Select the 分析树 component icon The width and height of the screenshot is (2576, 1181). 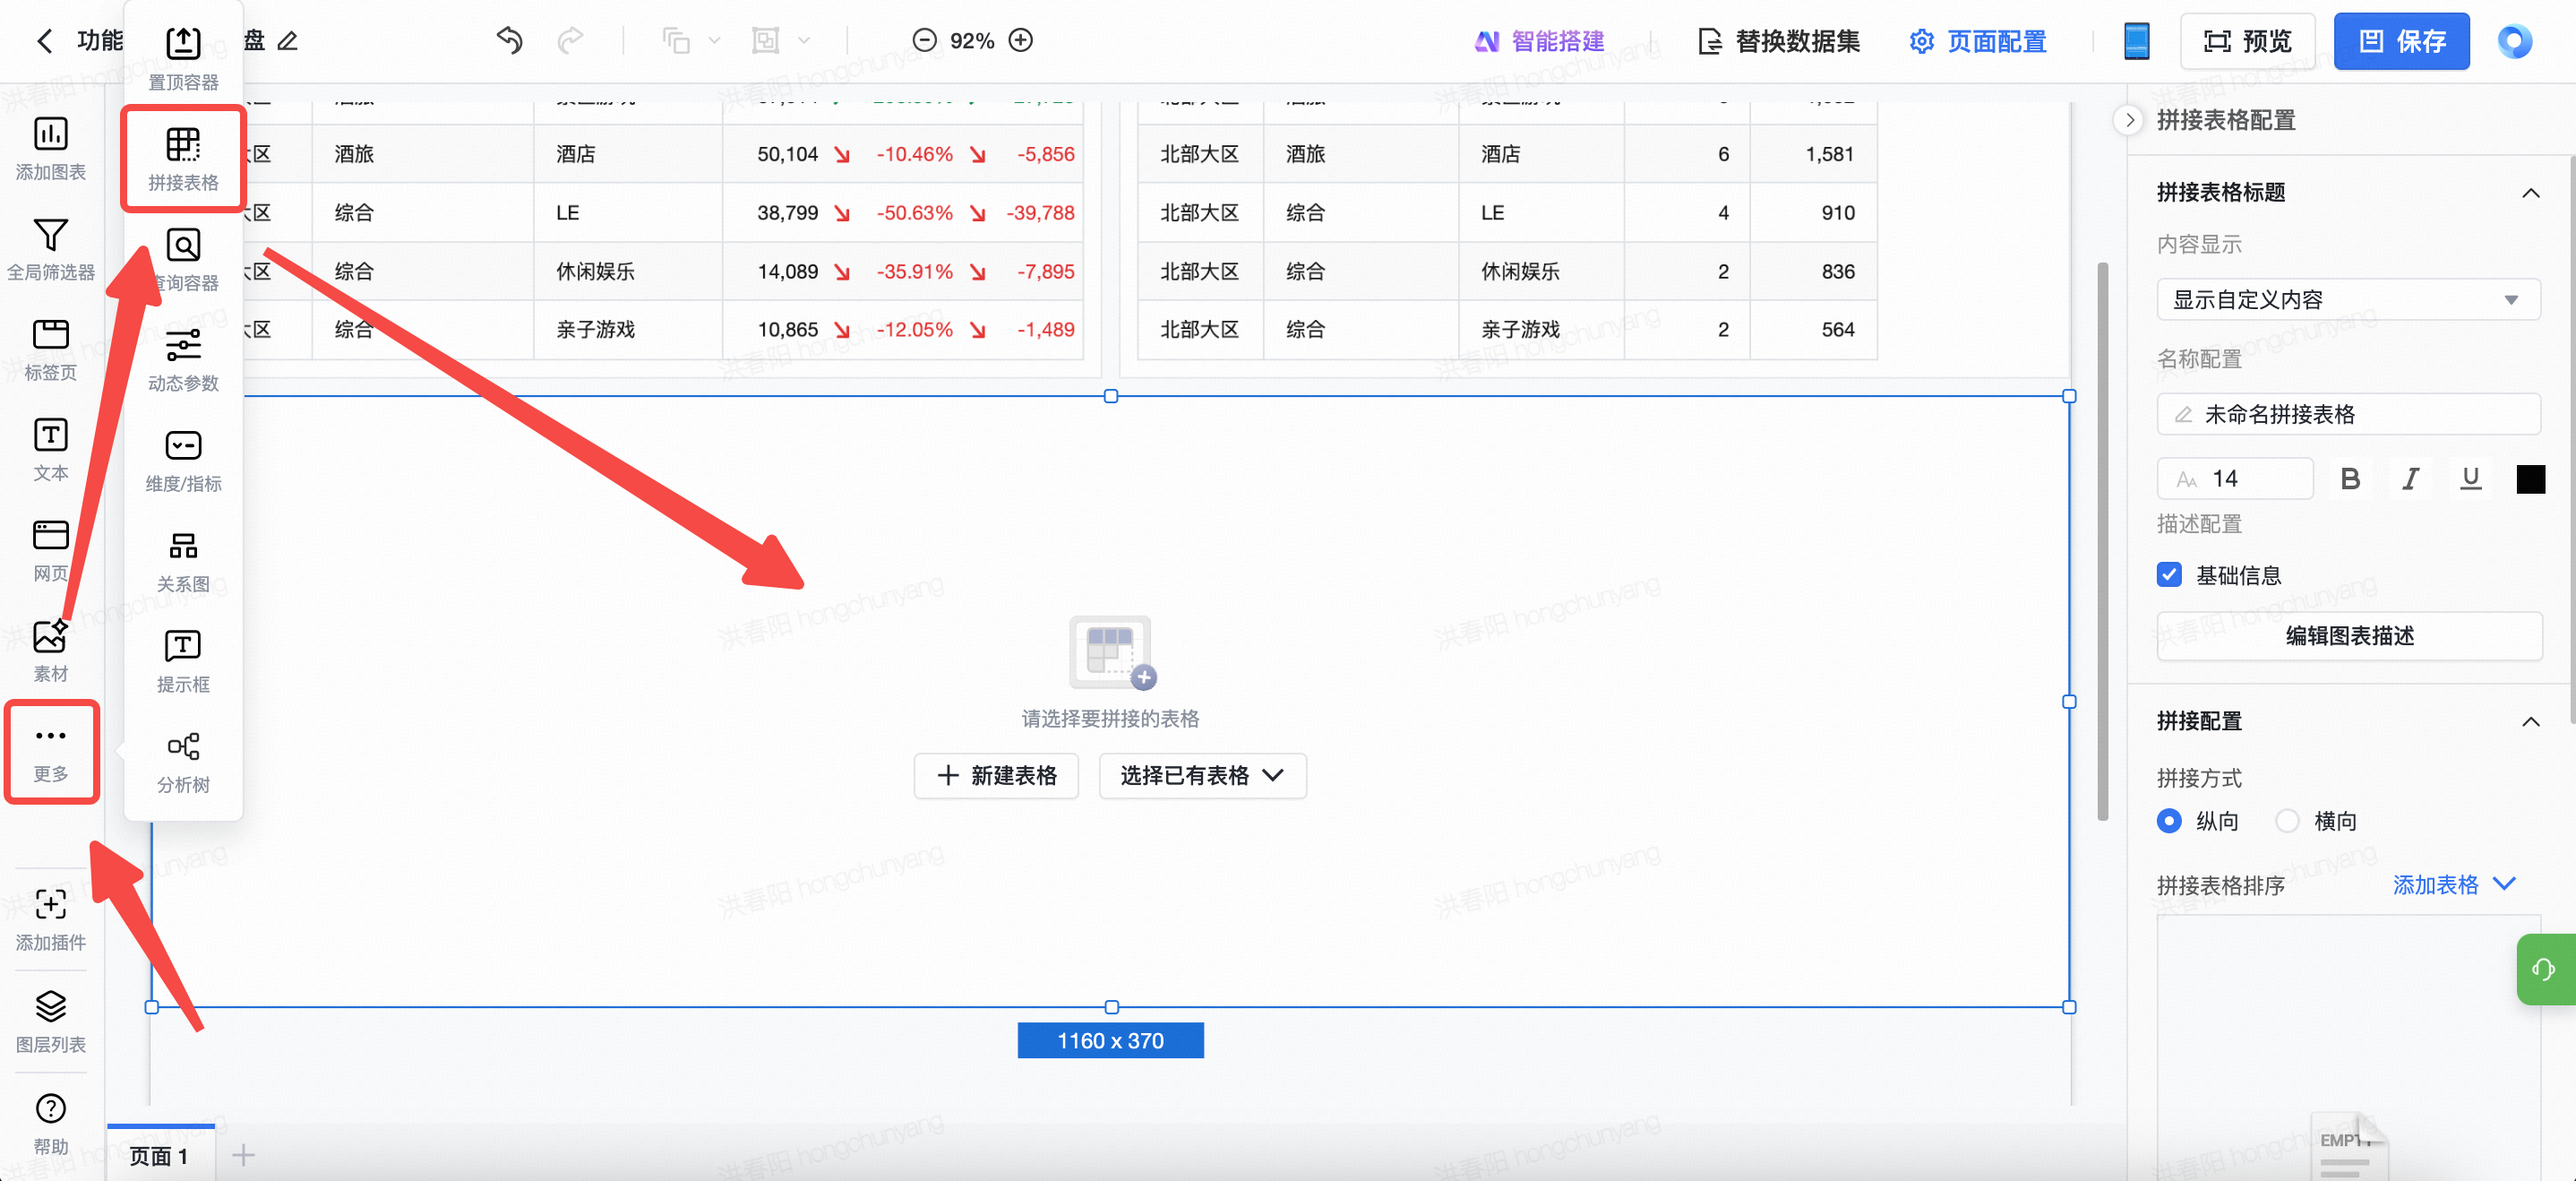click(x=183, y=747)
